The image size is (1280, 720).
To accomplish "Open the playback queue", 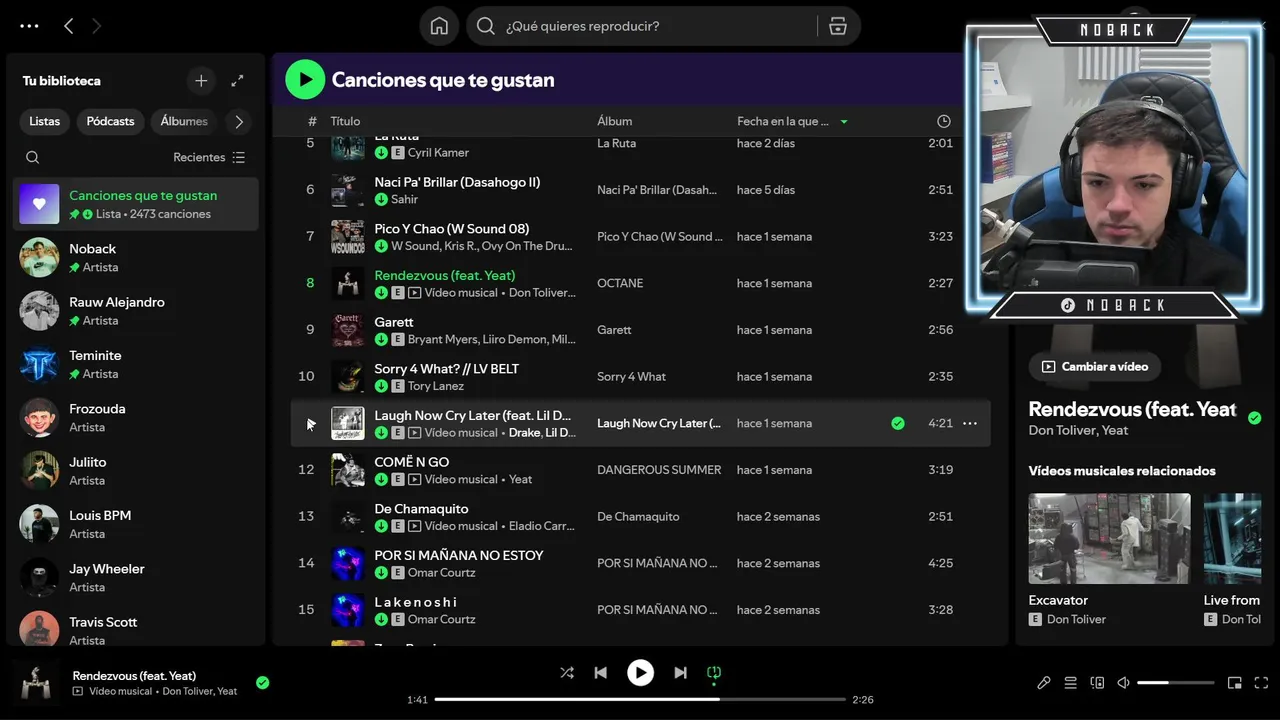I will tap(1070, 683).
